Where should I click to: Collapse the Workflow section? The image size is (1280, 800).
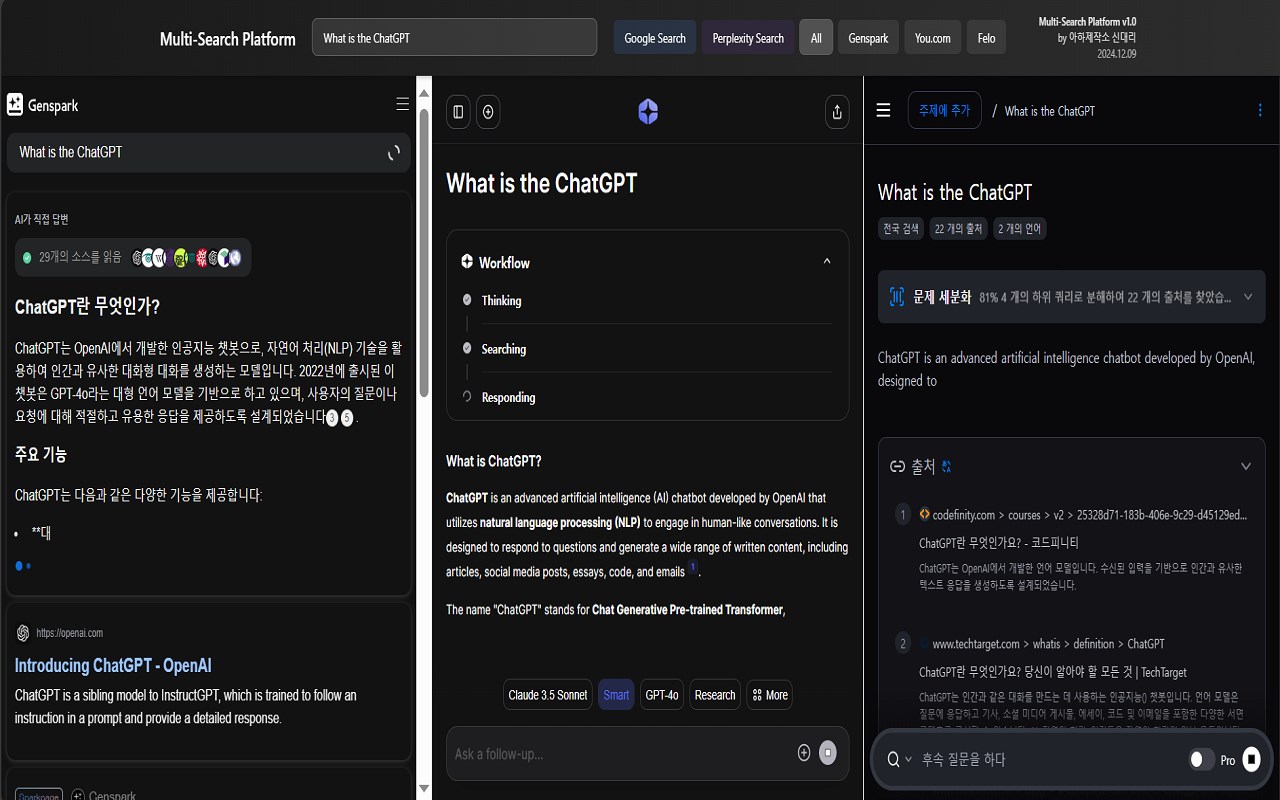827,262
